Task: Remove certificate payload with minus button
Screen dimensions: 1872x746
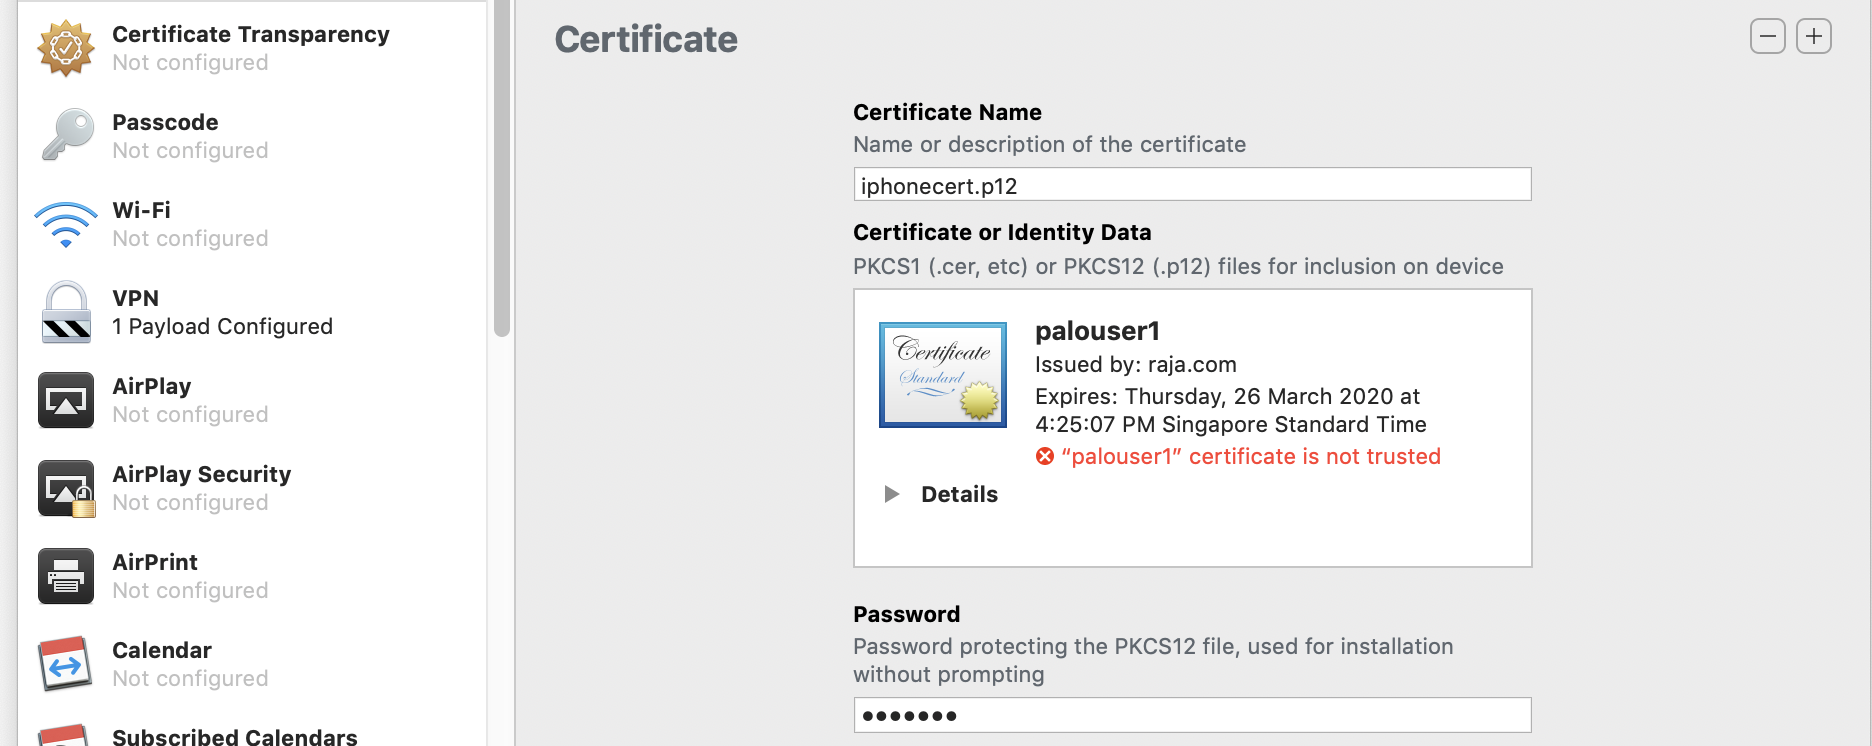Action: [1767, 37]
